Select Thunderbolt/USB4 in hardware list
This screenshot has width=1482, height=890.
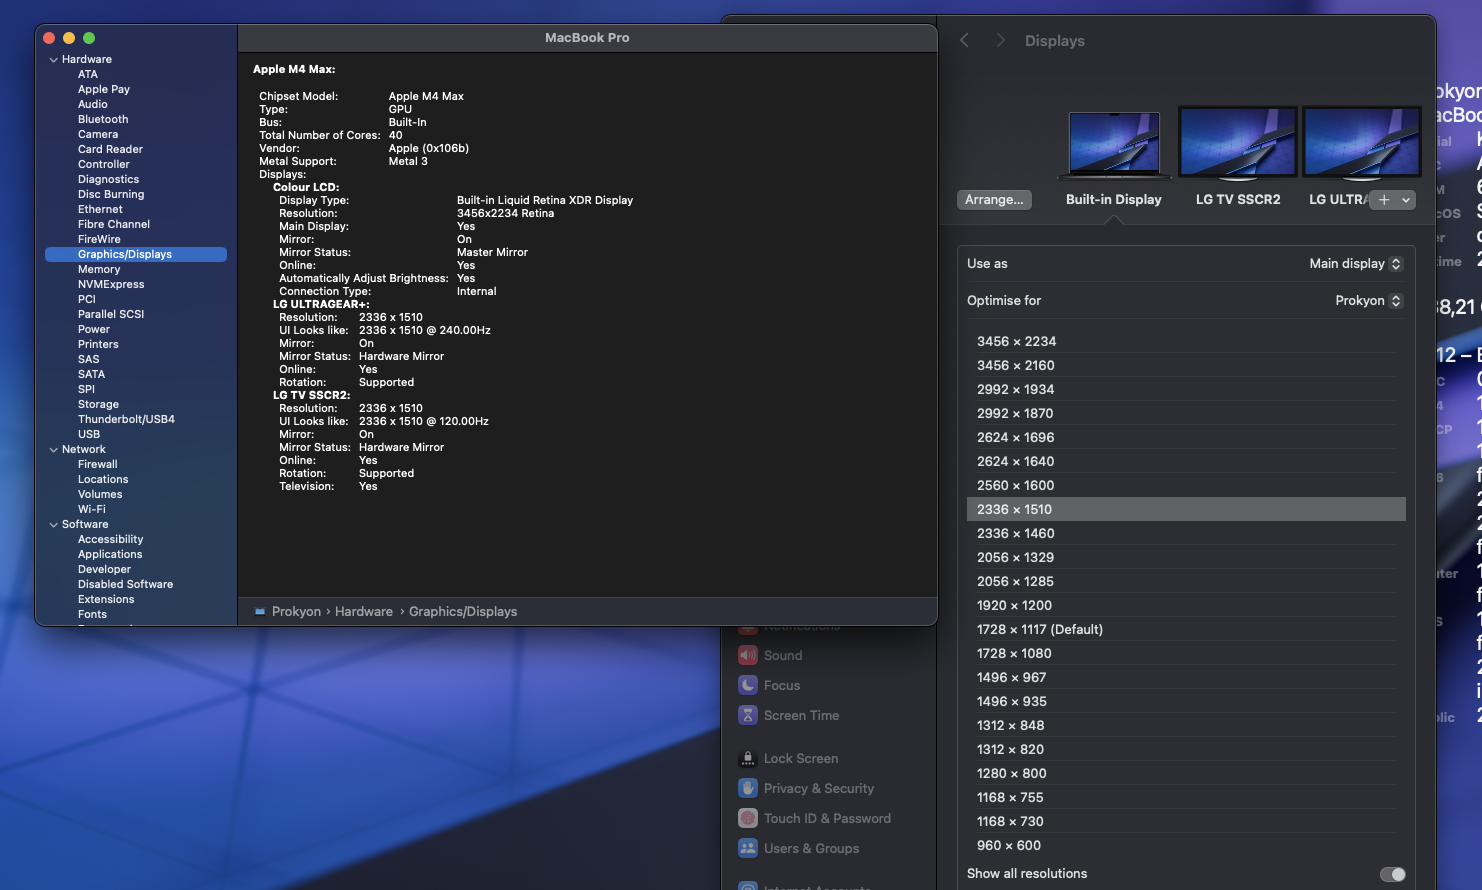(126, 419)
